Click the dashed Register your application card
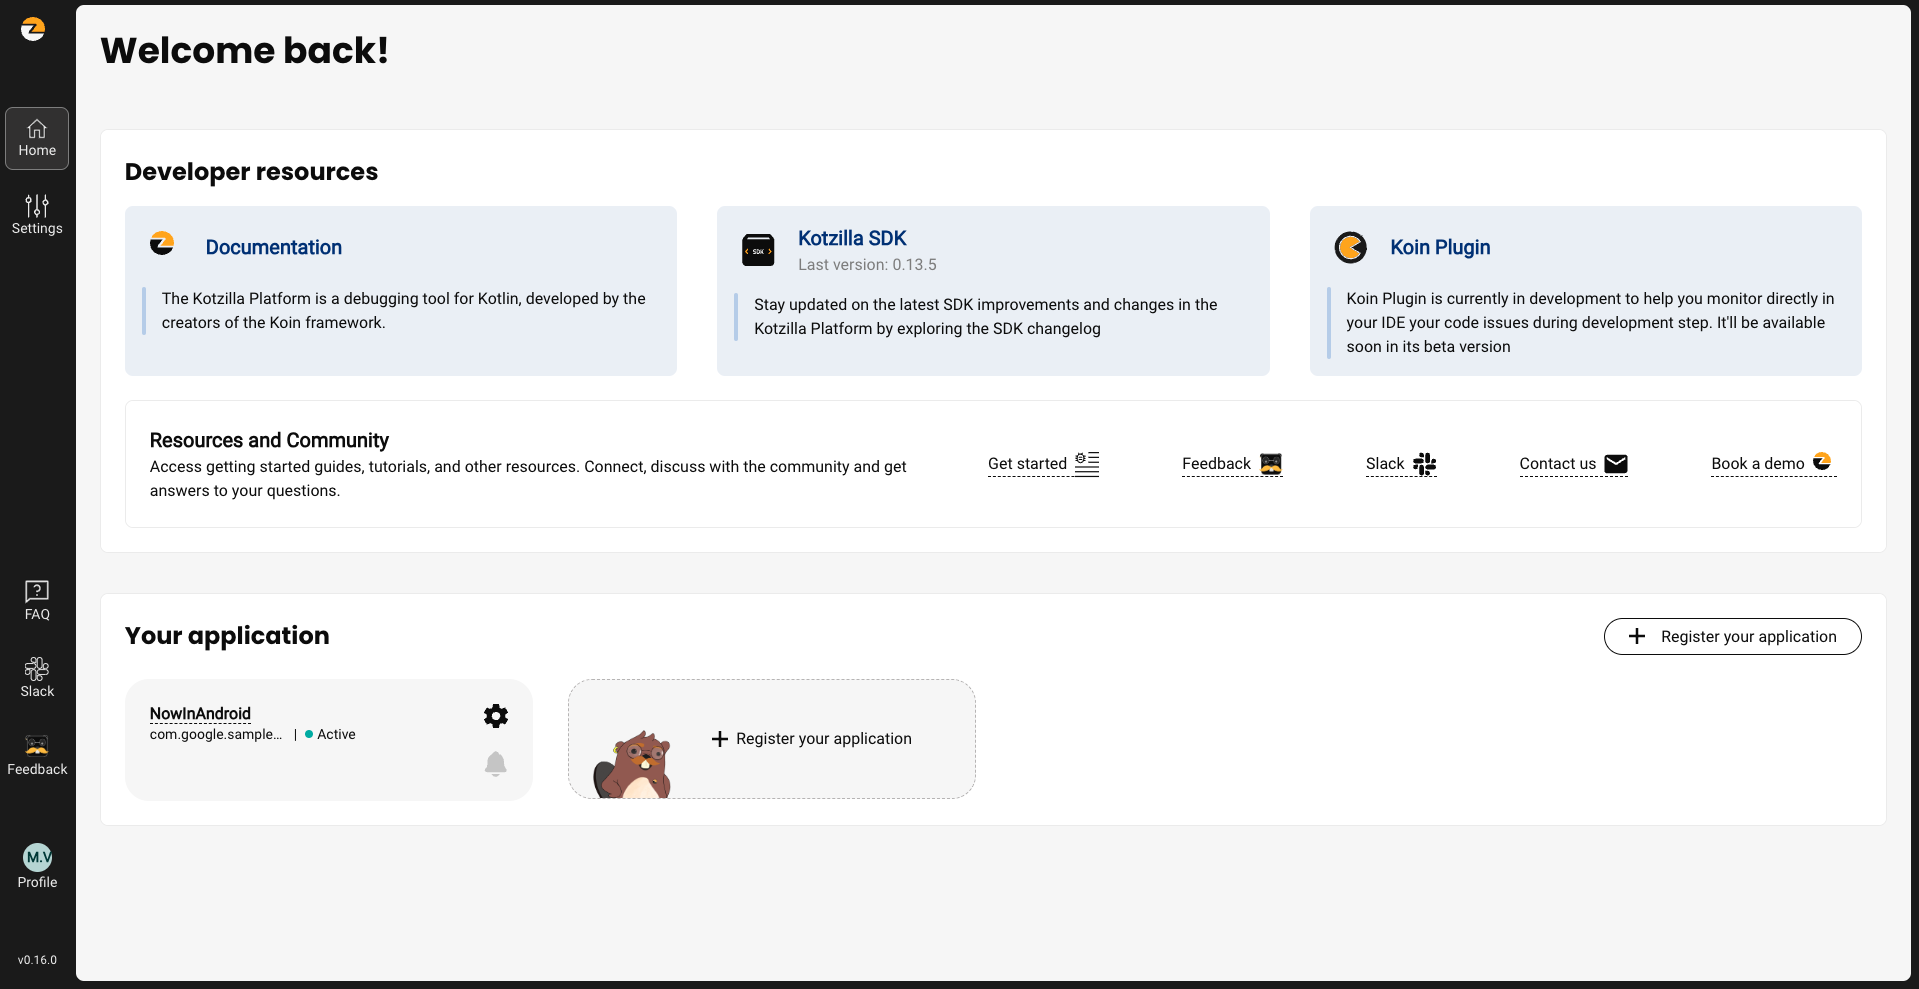 [771, 739]
